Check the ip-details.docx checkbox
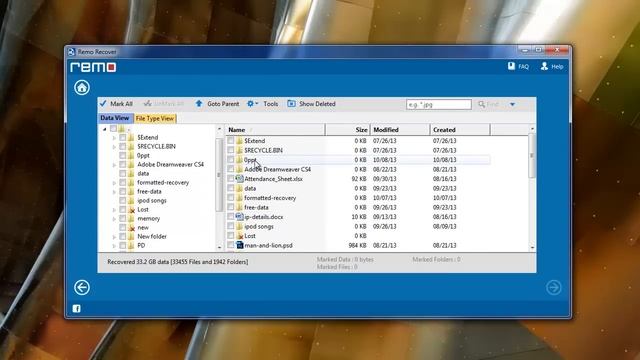The width and height of the screenshot is (640, 360). [x=231, y=217]
